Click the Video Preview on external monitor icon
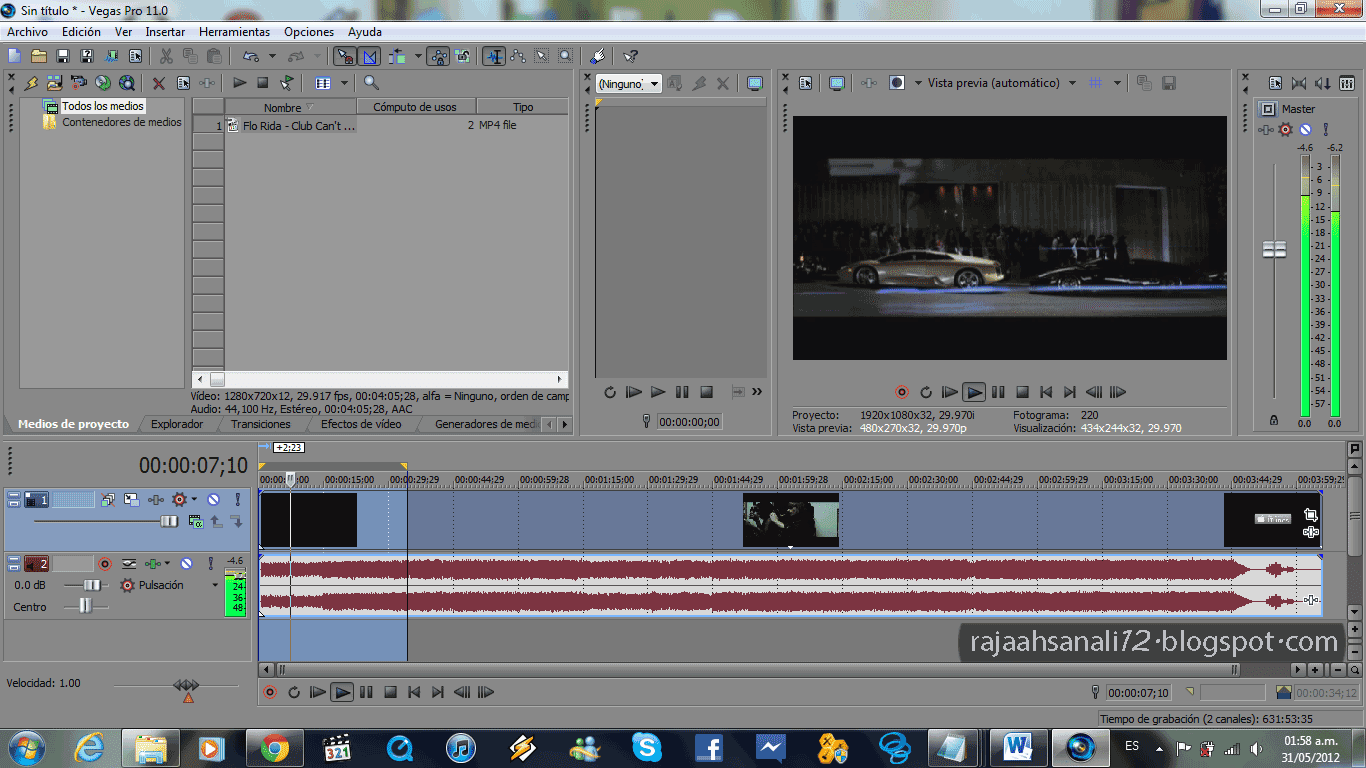Screen dimensions: 1366x768 837,83
